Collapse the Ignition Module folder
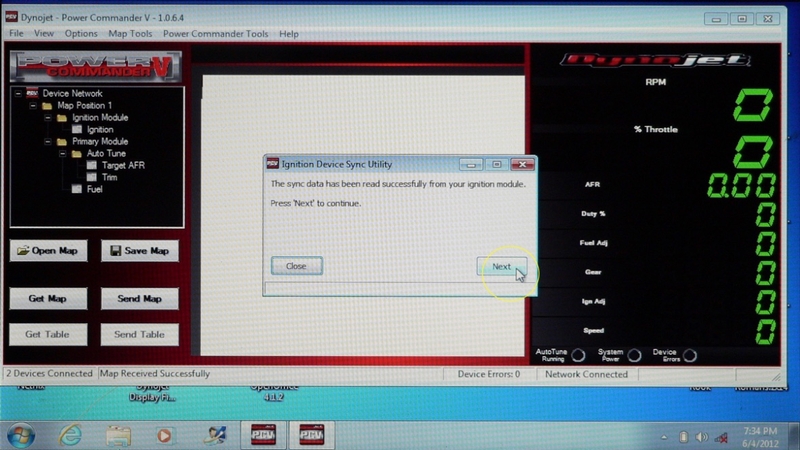Image resolution: width=800 pixels, height=450 pixels. (46, 118)
